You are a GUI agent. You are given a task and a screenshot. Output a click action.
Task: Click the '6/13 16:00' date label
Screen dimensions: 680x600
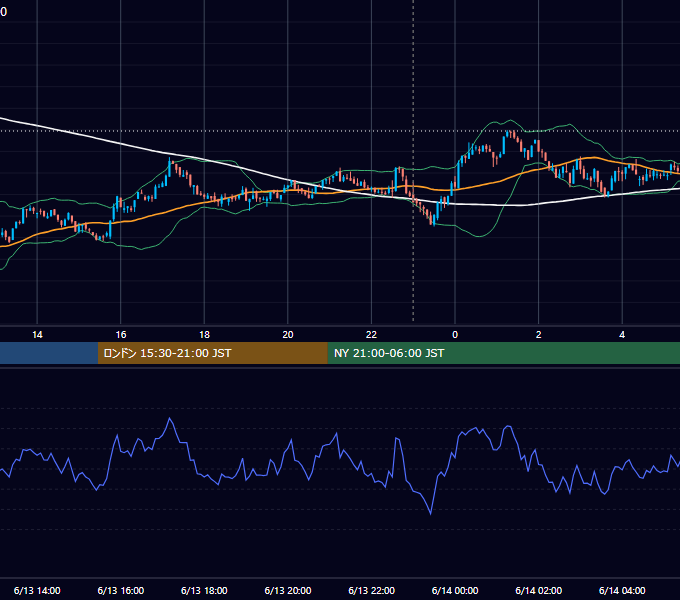(x=121, y=590)
